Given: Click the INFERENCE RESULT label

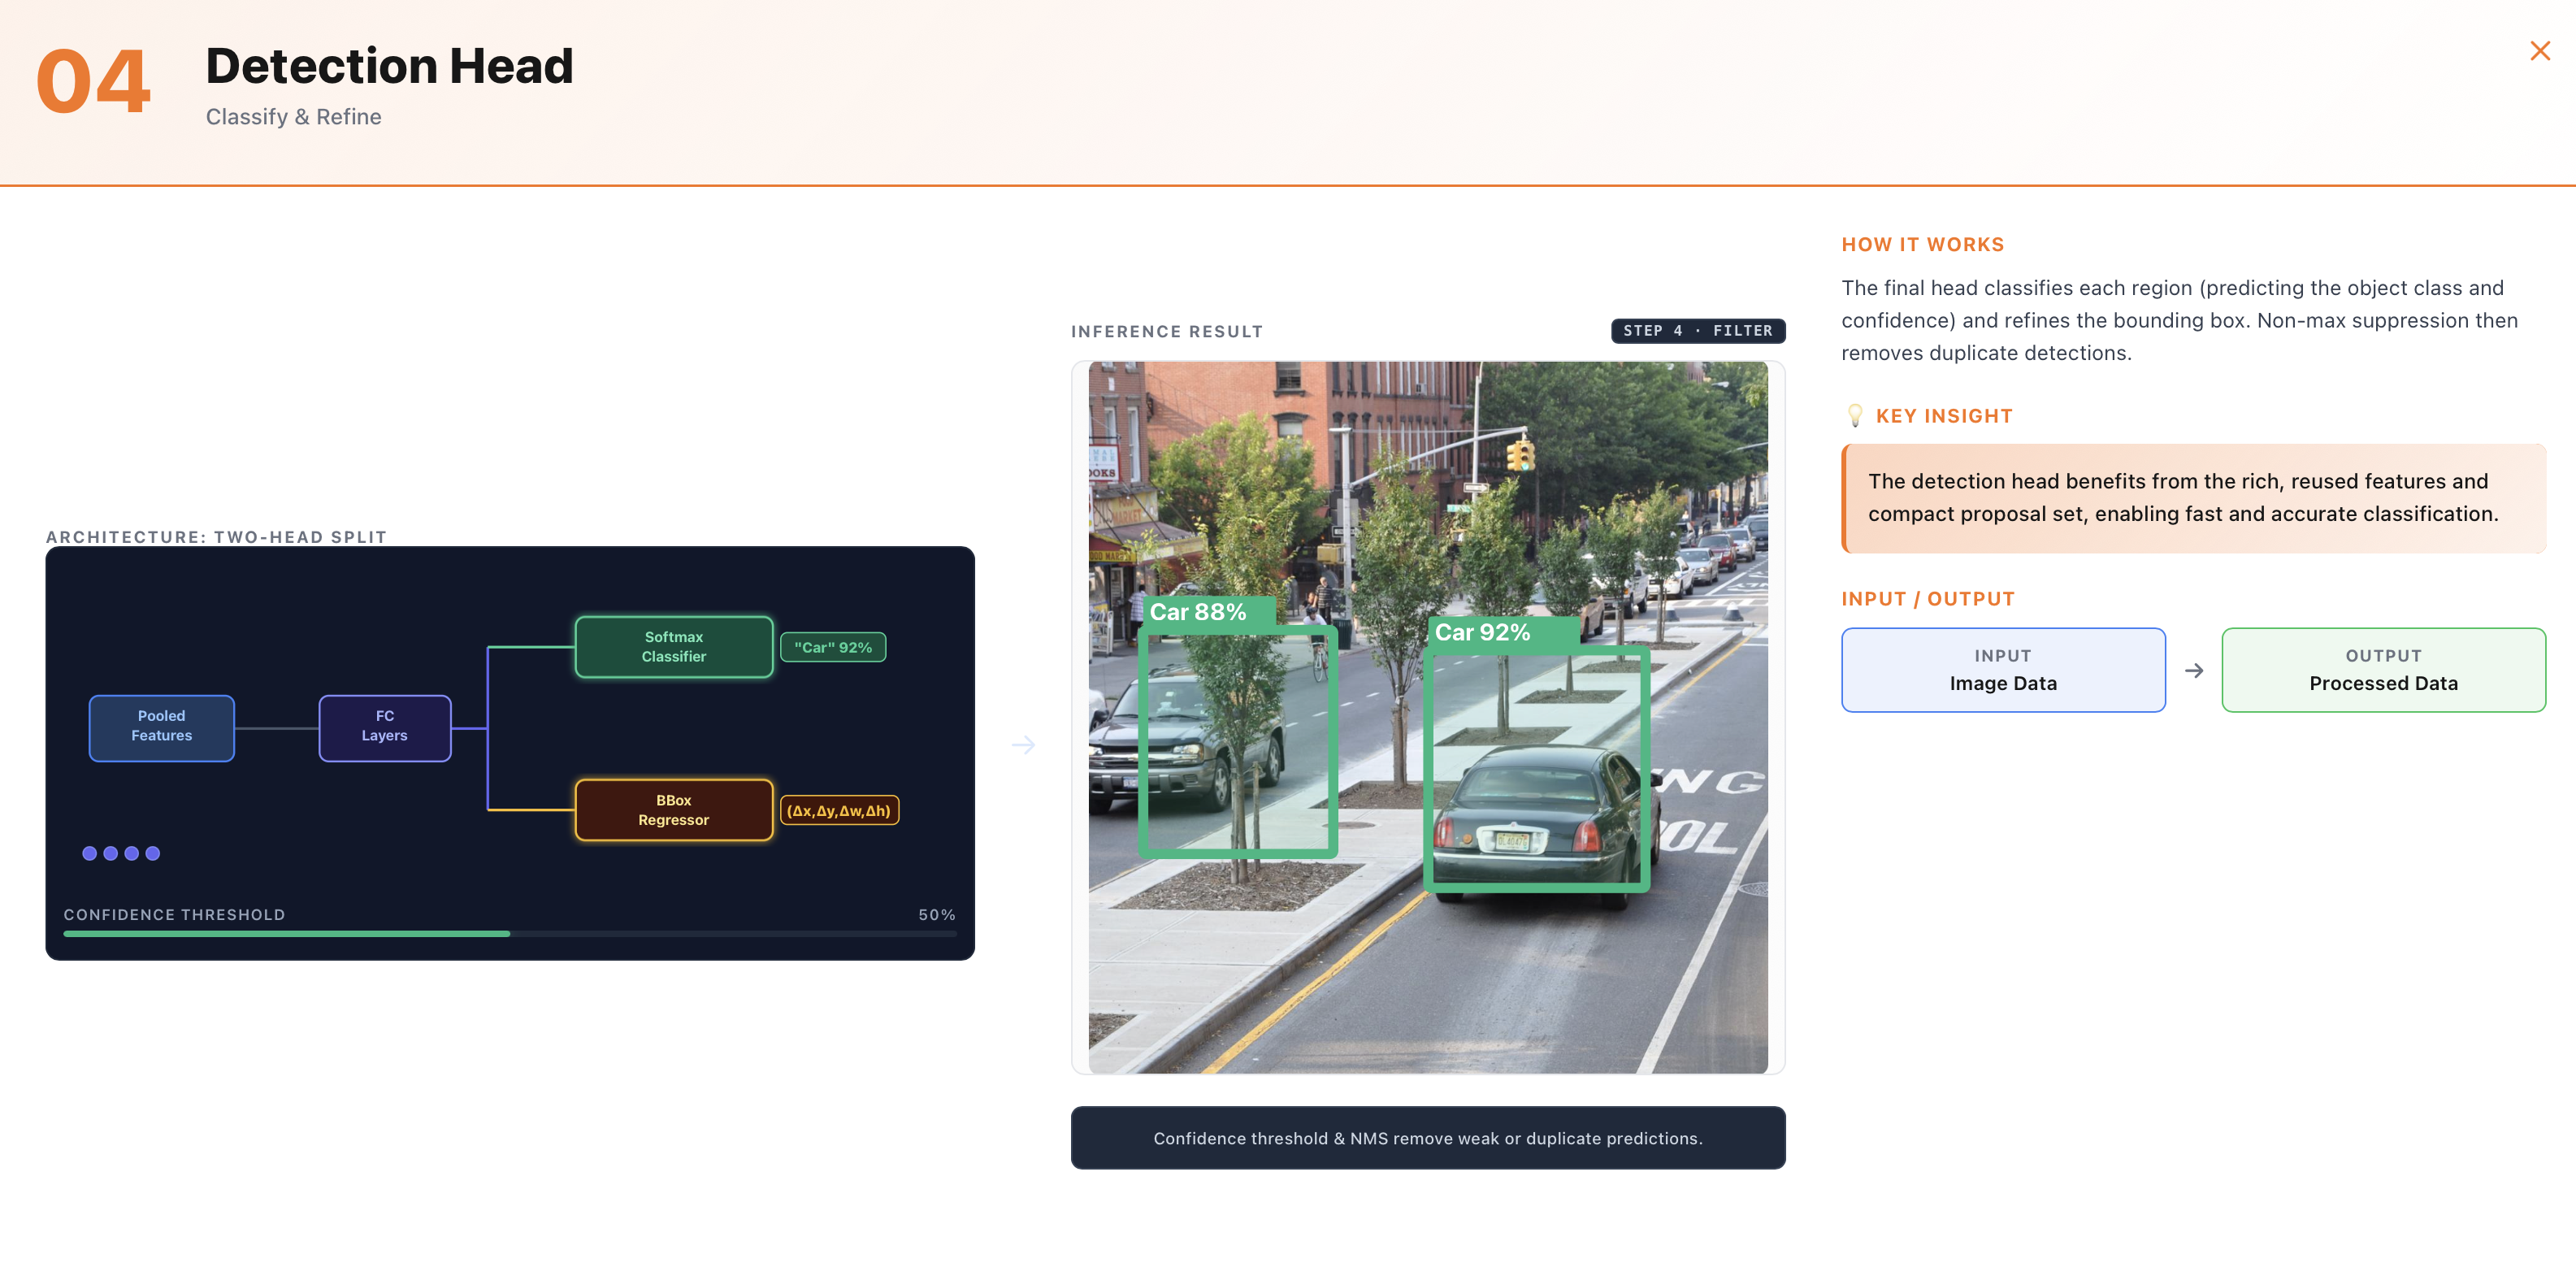Looking at the screenshot, I should [x=1167, y=331].
